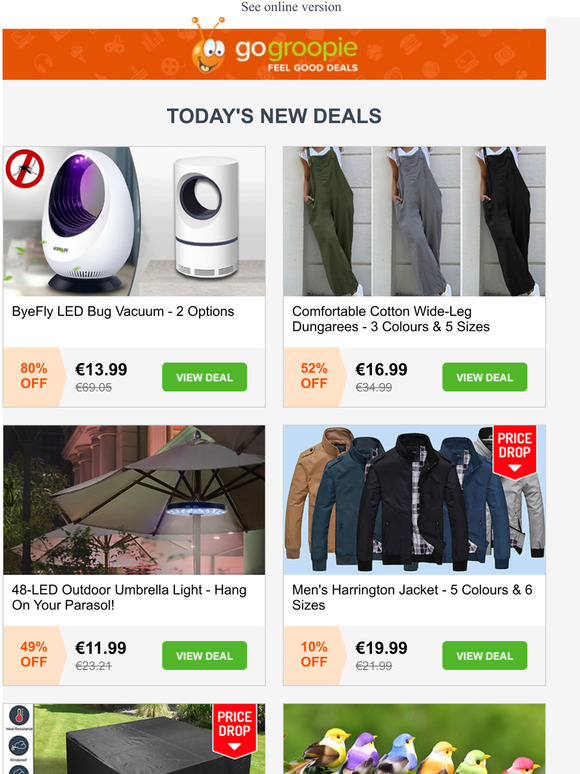Viewport: 580px width, 774px height.
Task: Click the windproof cloud icon
Action: point(19,746)
